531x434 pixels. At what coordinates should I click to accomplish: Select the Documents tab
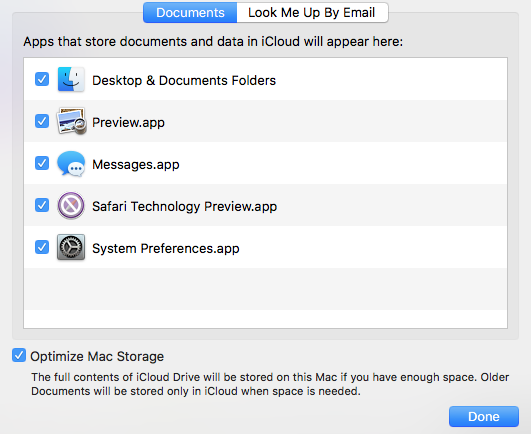click(x=190, y=13)
